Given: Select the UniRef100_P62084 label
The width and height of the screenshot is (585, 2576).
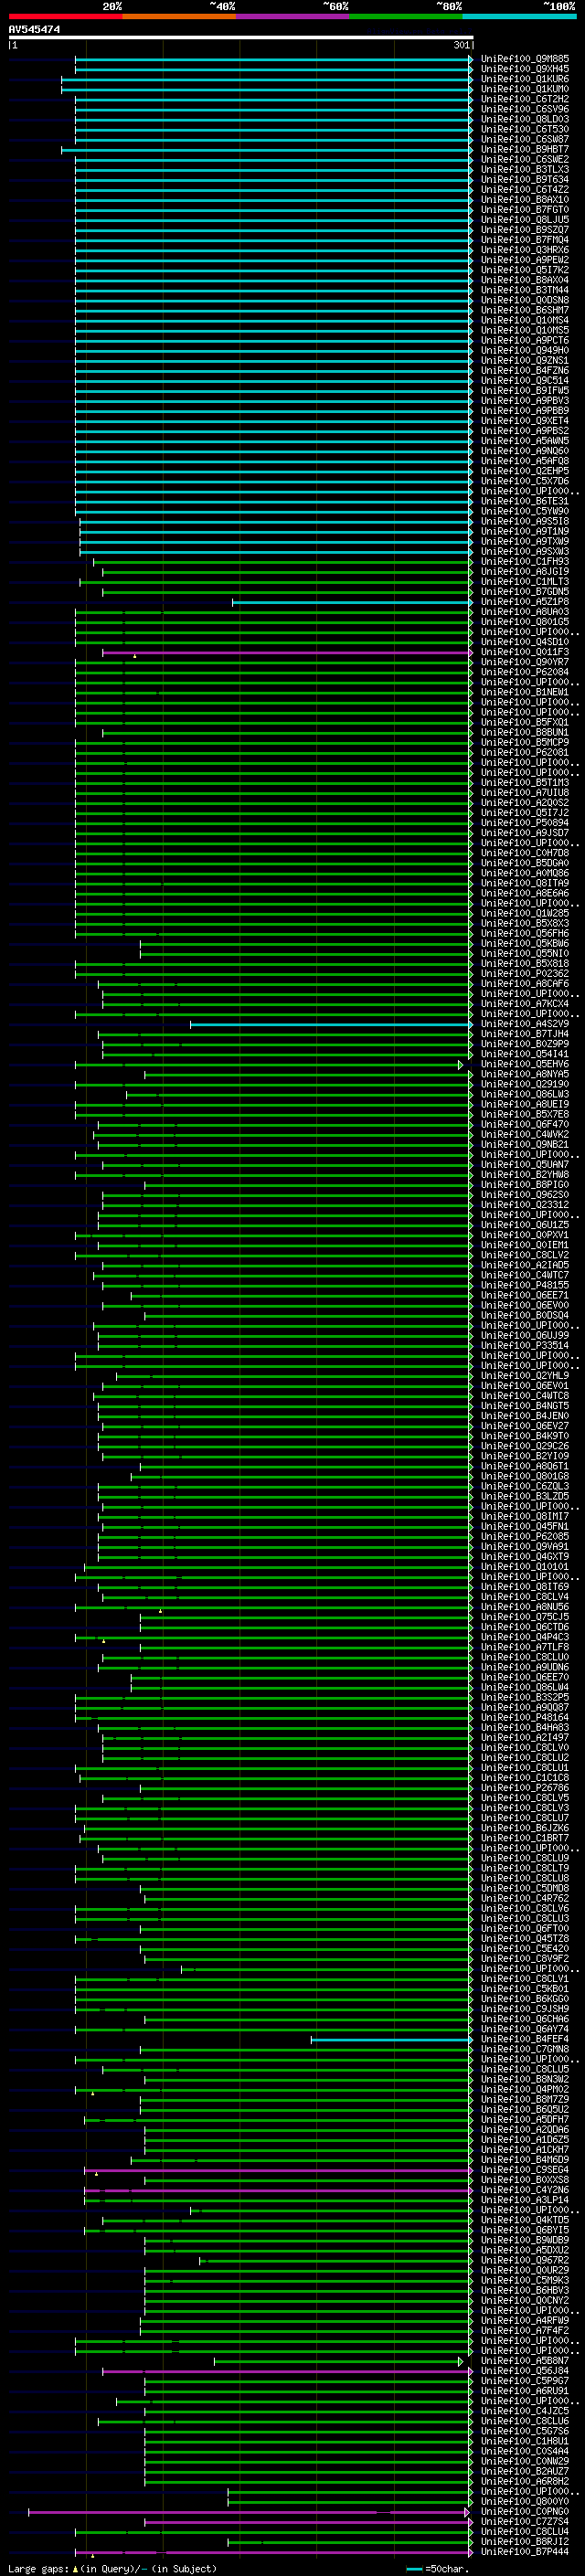Looking at the screenshot, I should pos(524,672).
